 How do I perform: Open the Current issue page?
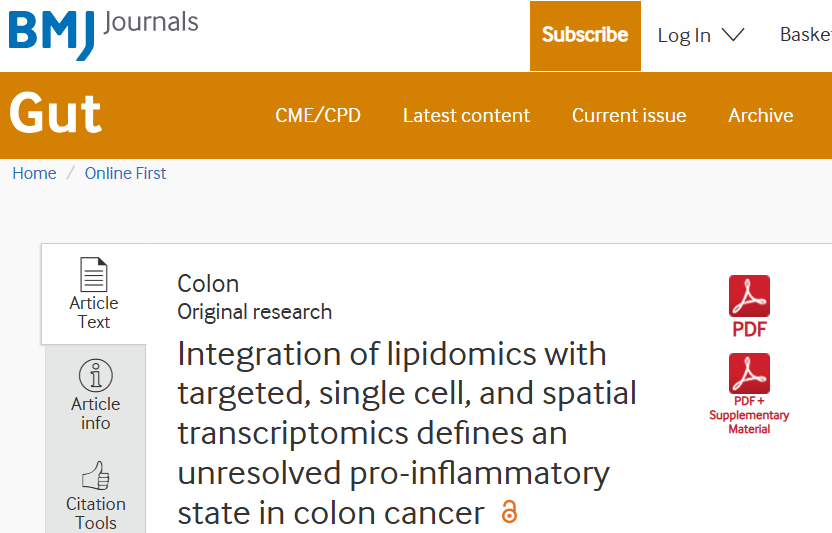pyautogui.click(x=629, y=115)
